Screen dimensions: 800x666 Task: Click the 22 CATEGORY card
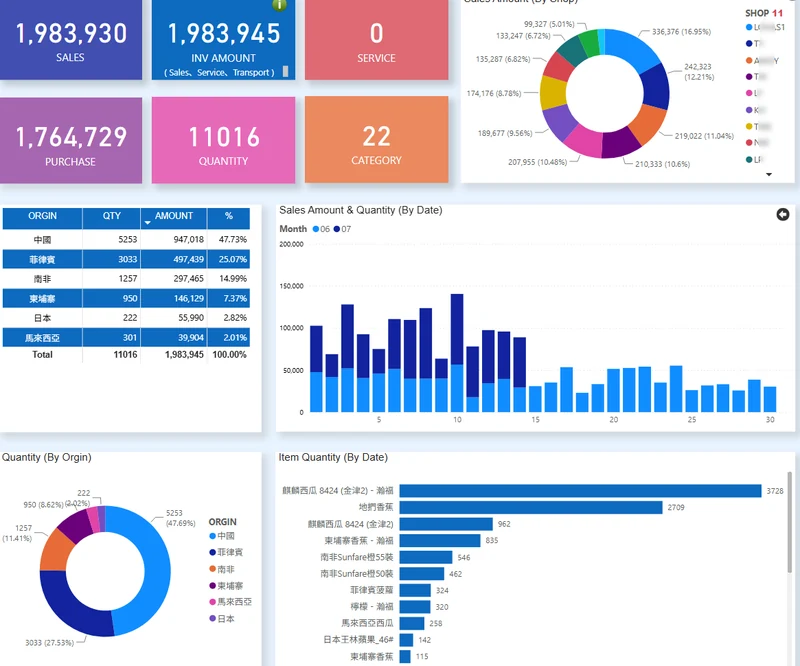coord(377,139)
